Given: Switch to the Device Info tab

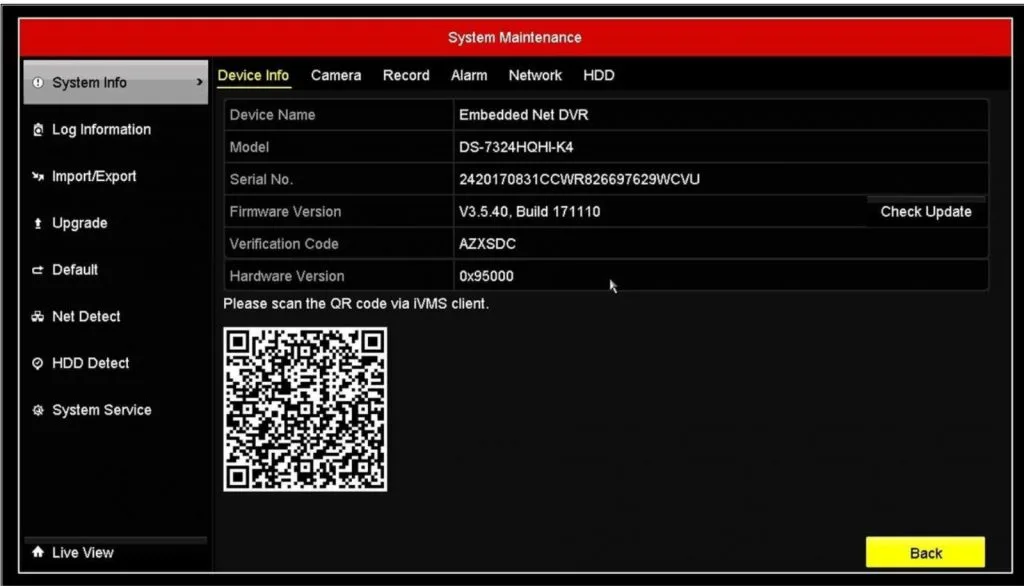Looking at the screenshot, I should 253,75.
